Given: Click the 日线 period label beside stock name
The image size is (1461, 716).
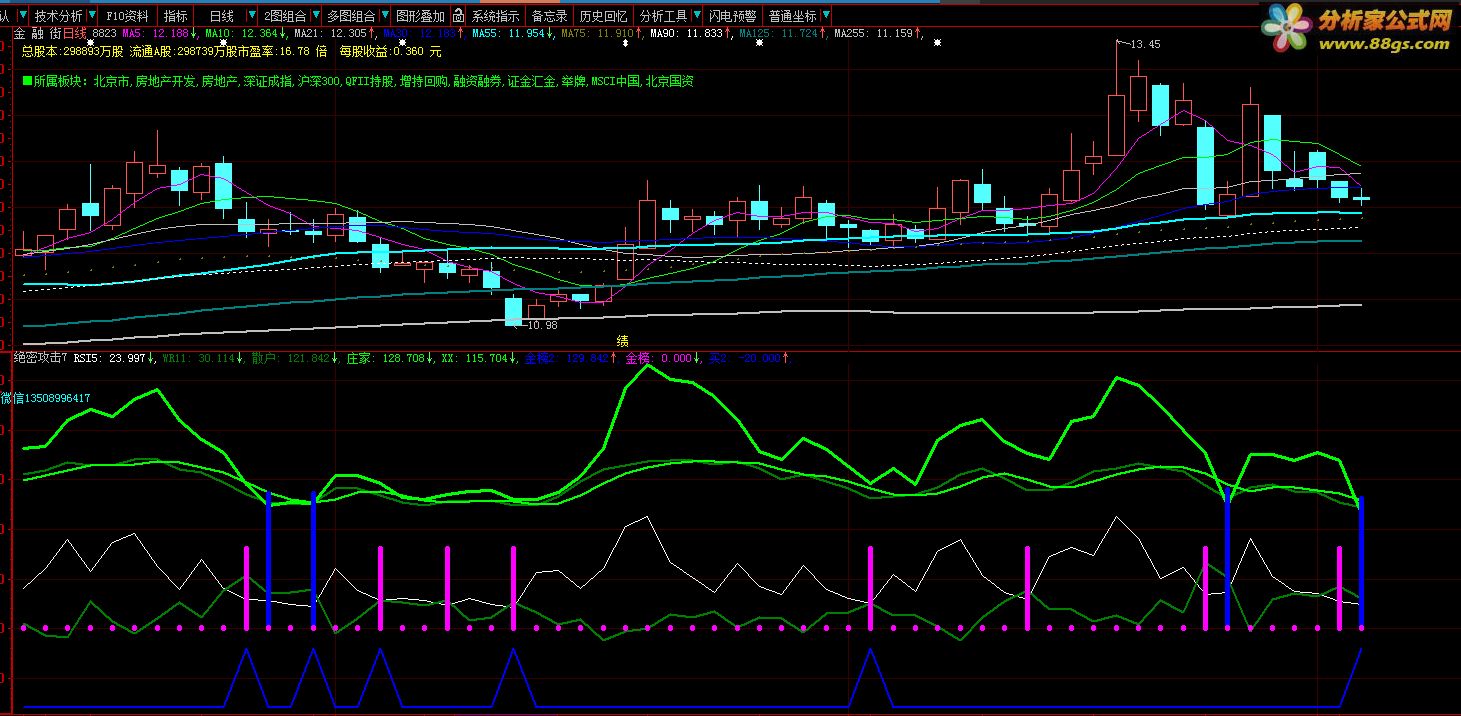Looking at the screenshot, I should tap(75, 33).
